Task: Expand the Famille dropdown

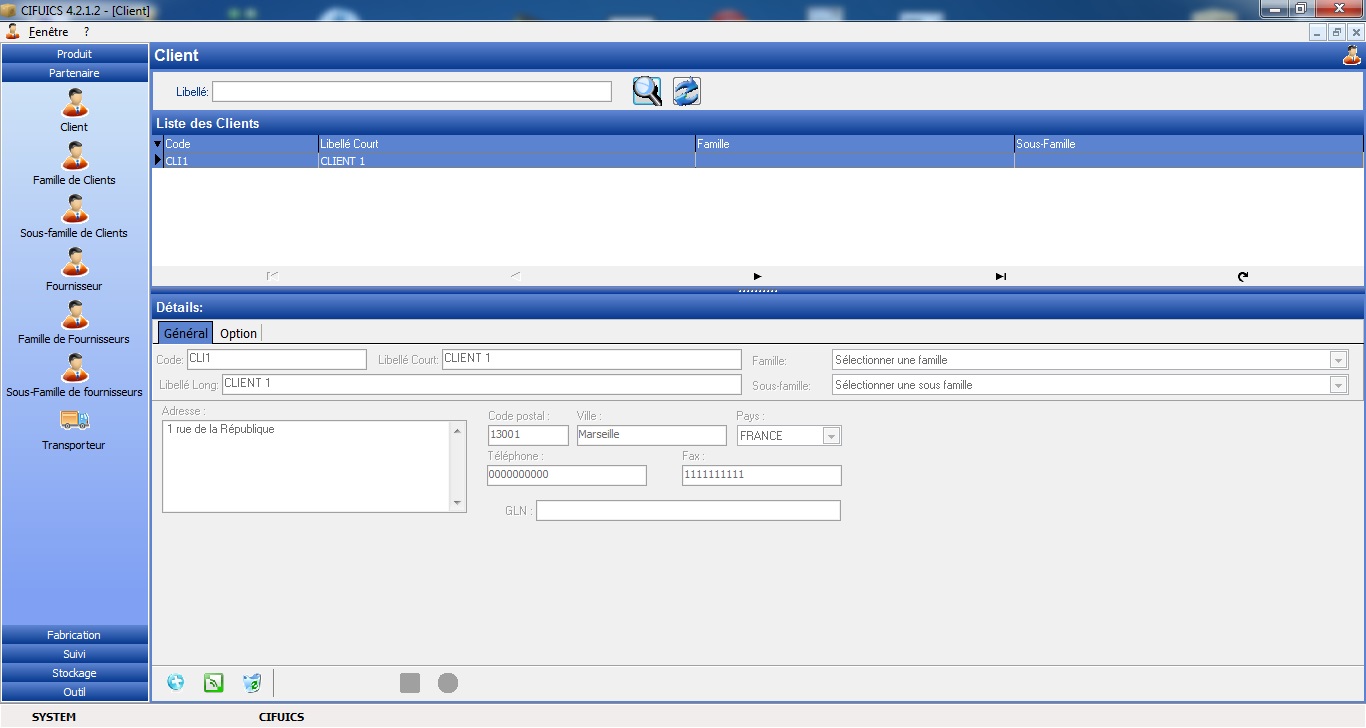Action: 1338,360
